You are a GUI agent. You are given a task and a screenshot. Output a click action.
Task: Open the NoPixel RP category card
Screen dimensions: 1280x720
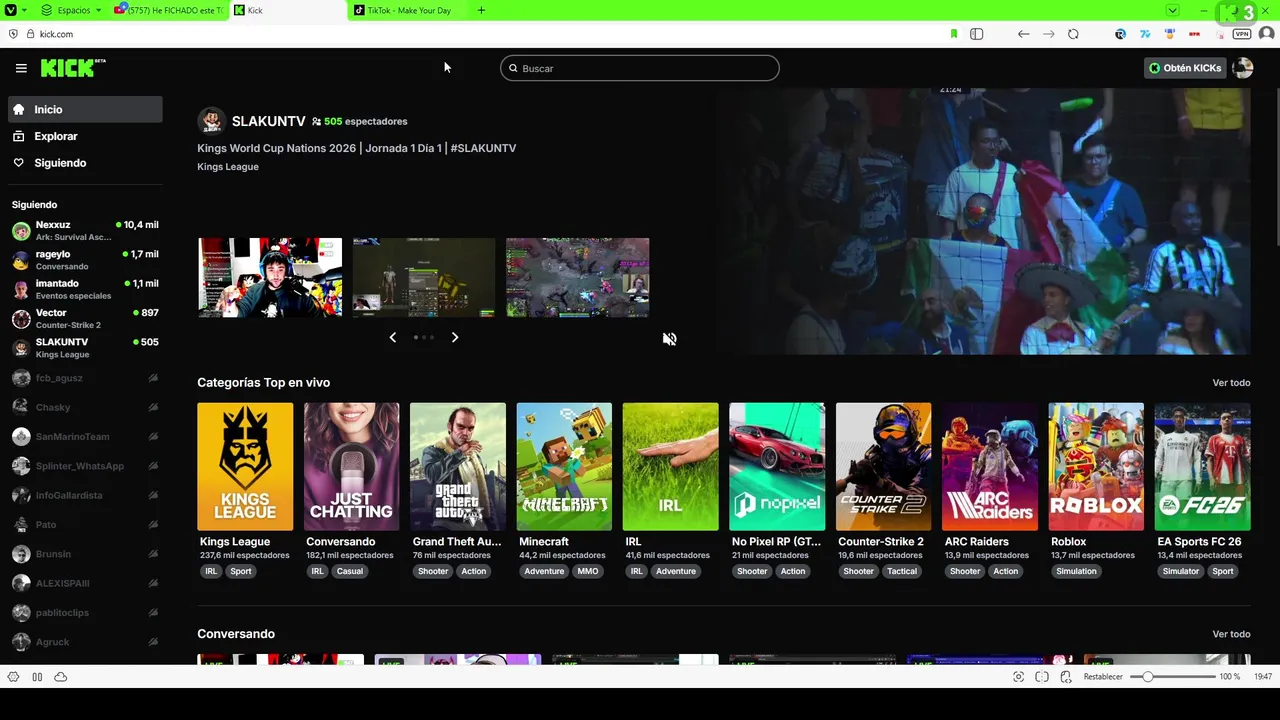click(777, 467)
